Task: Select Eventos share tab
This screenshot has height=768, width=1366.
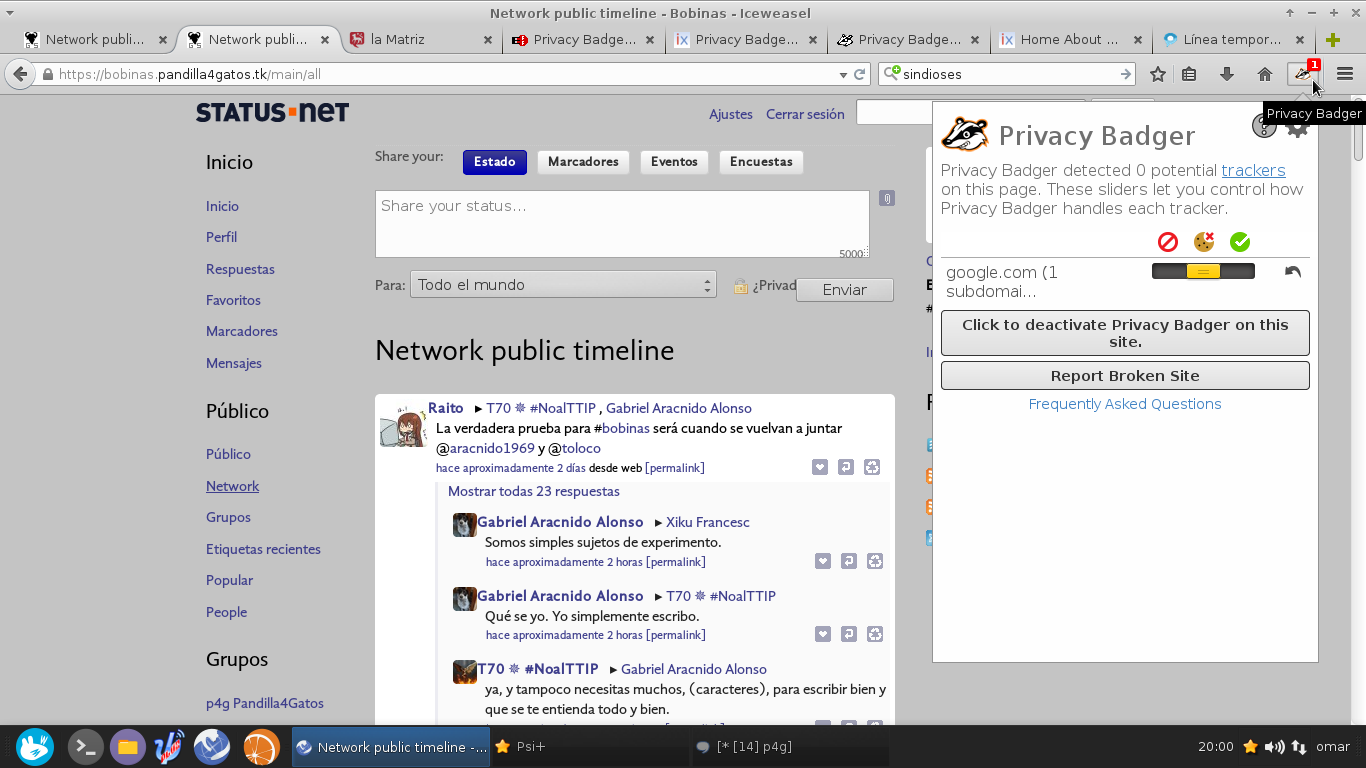Action: point(674,162)
